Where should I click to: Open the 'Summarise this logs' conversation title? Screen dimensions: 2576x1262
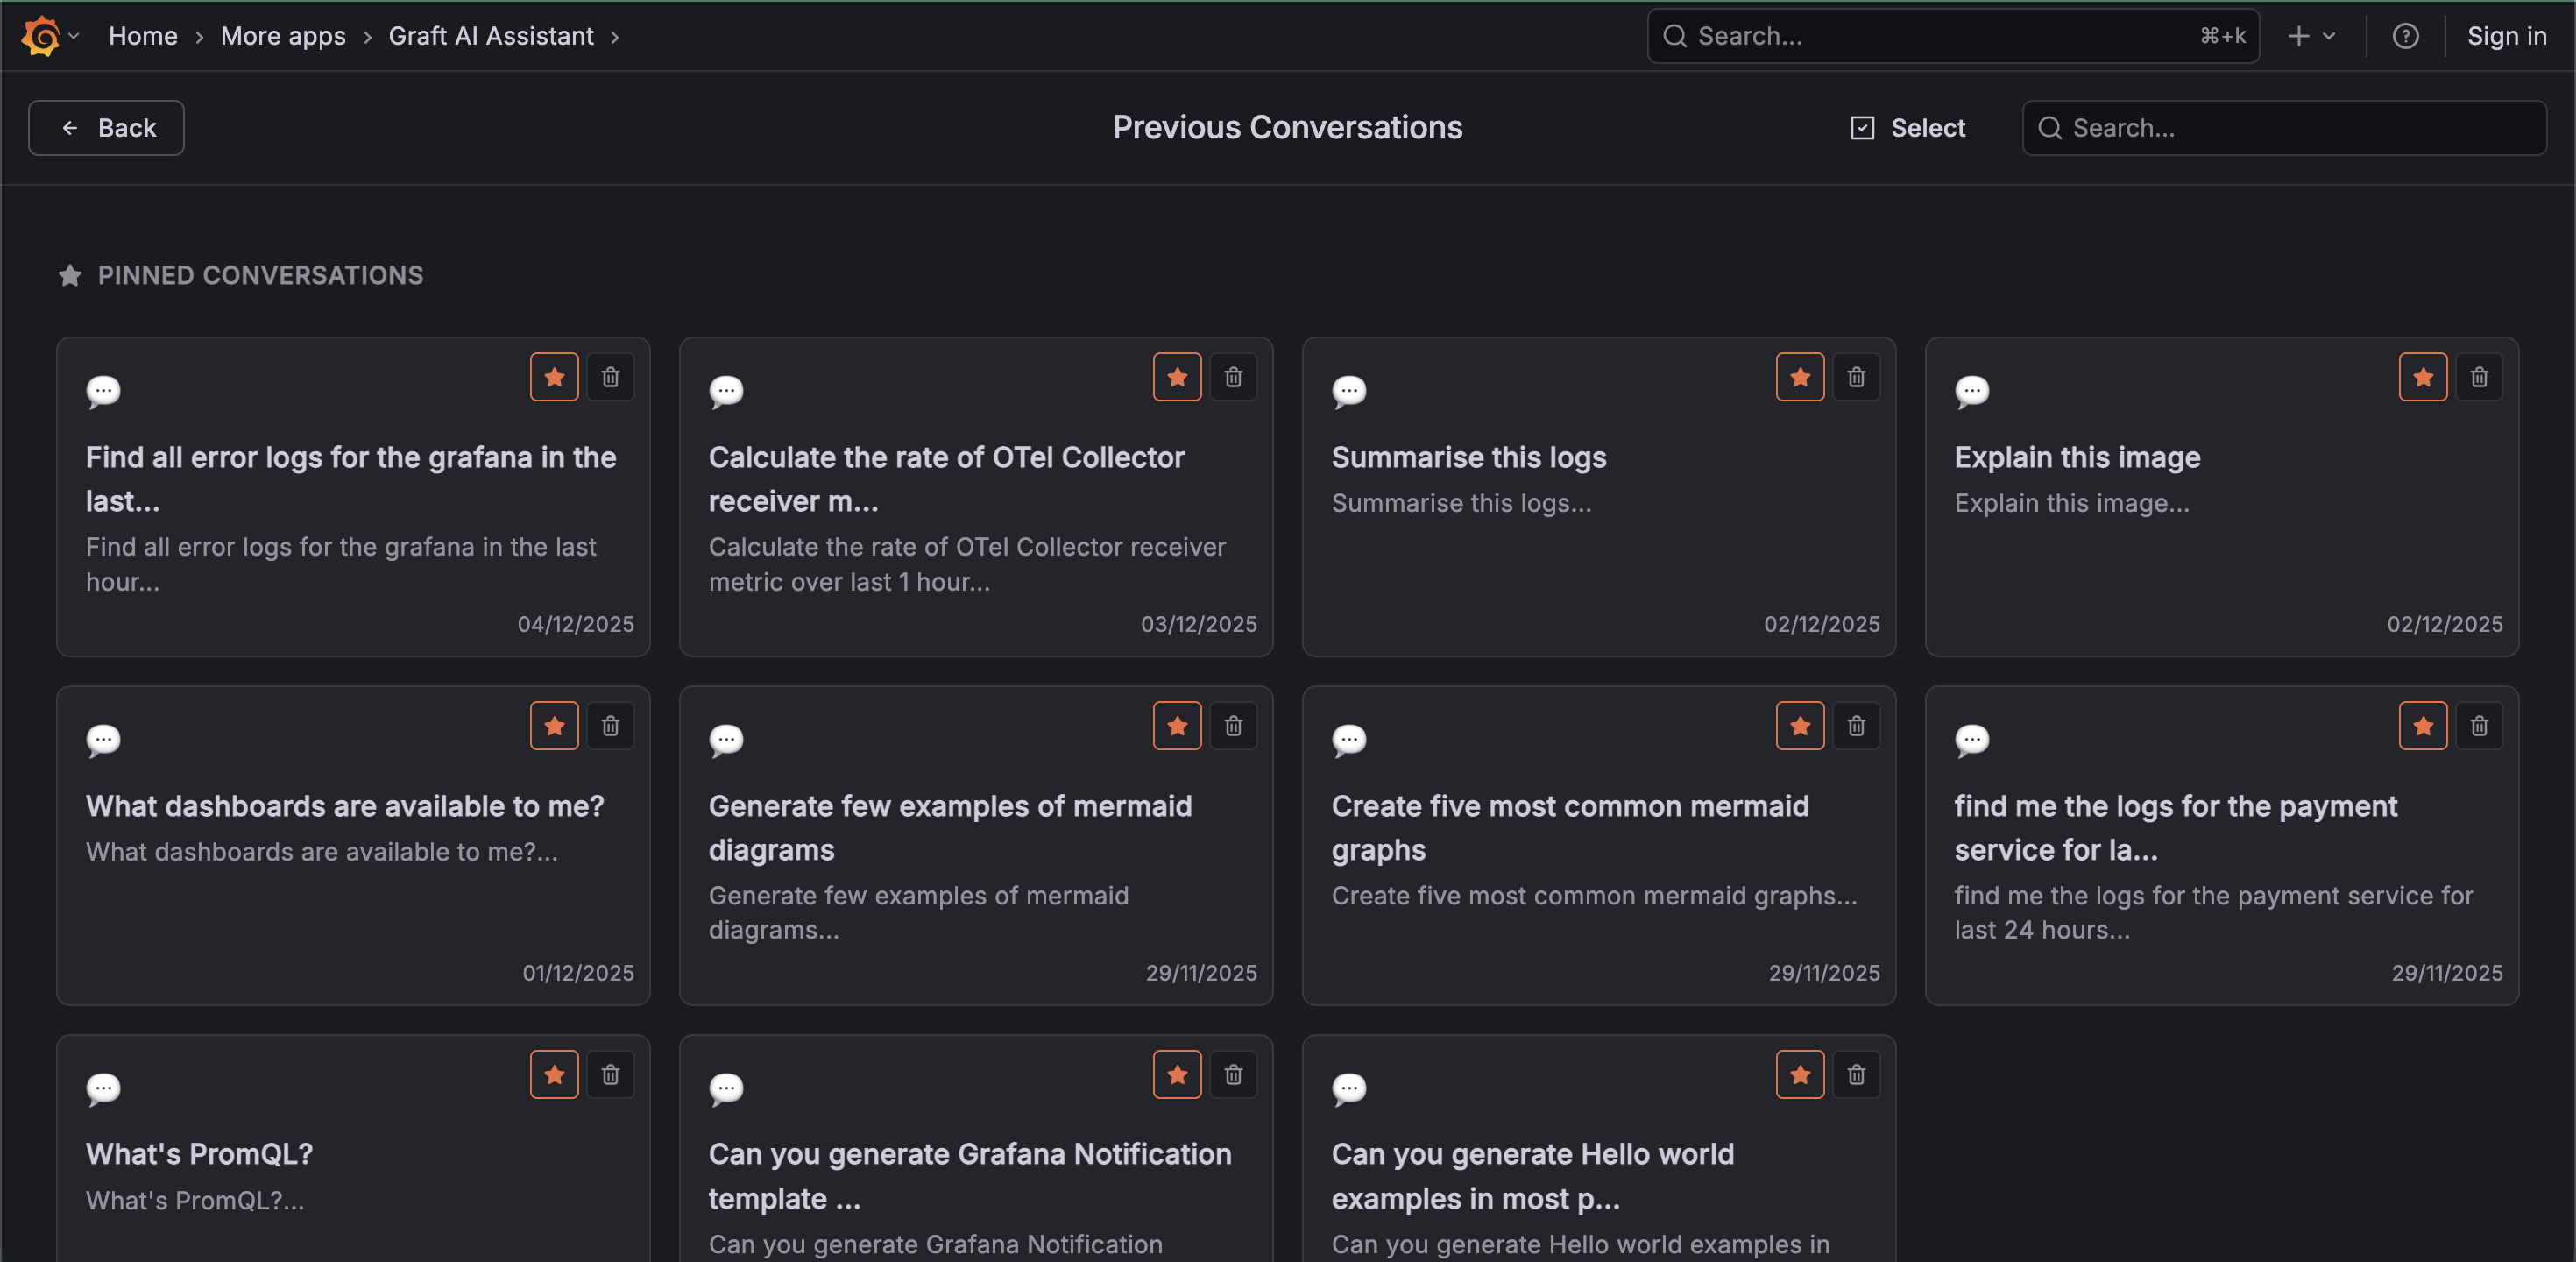click(x=1469, y=457)
